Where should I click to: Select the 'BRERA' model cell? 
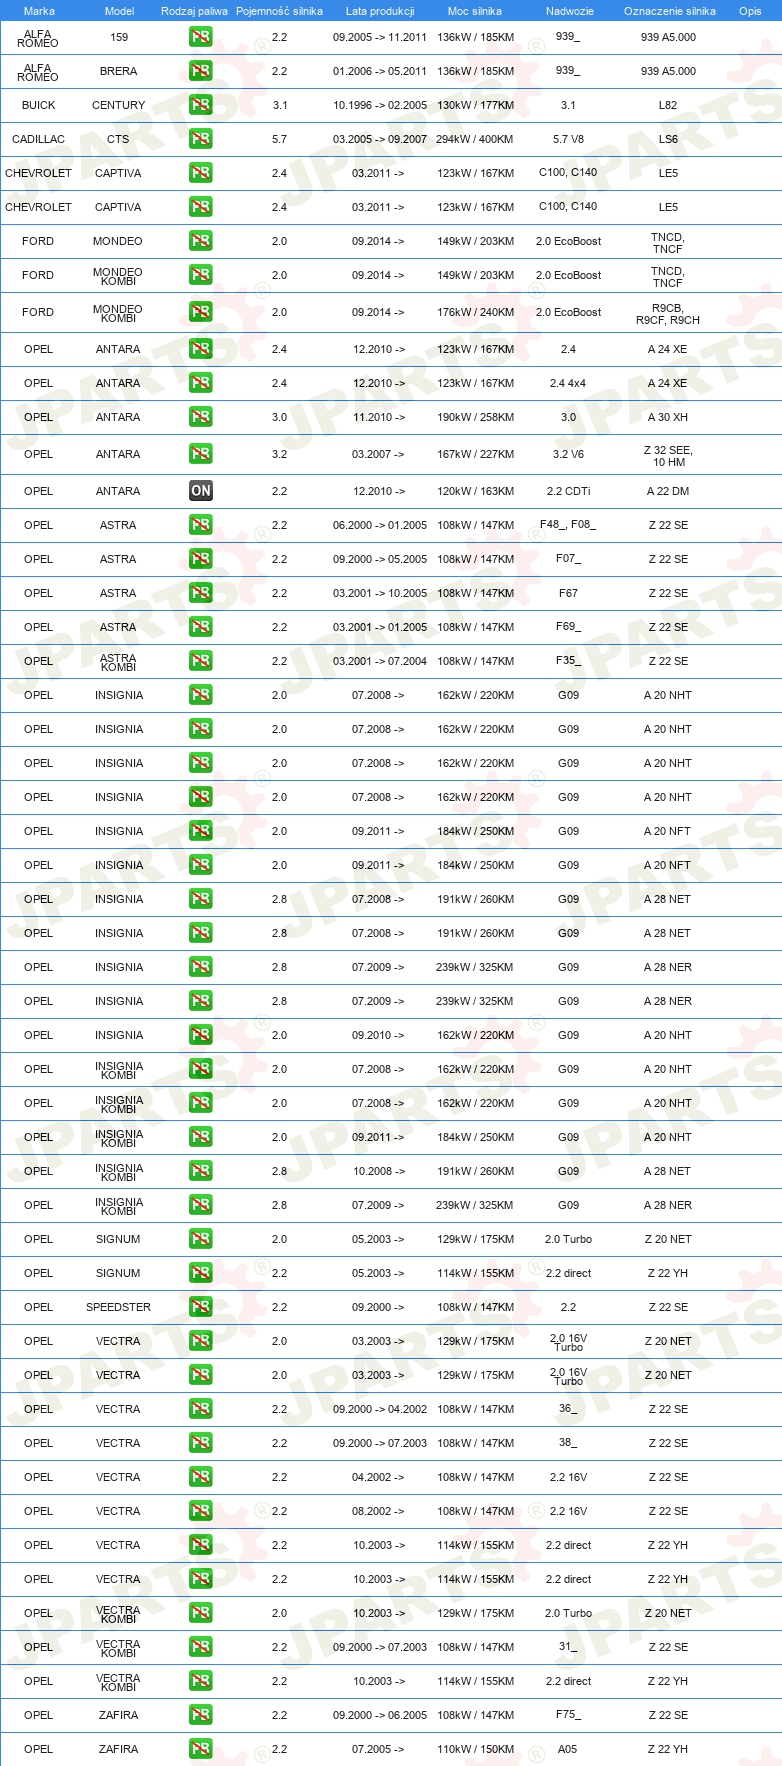pos(118,71)
